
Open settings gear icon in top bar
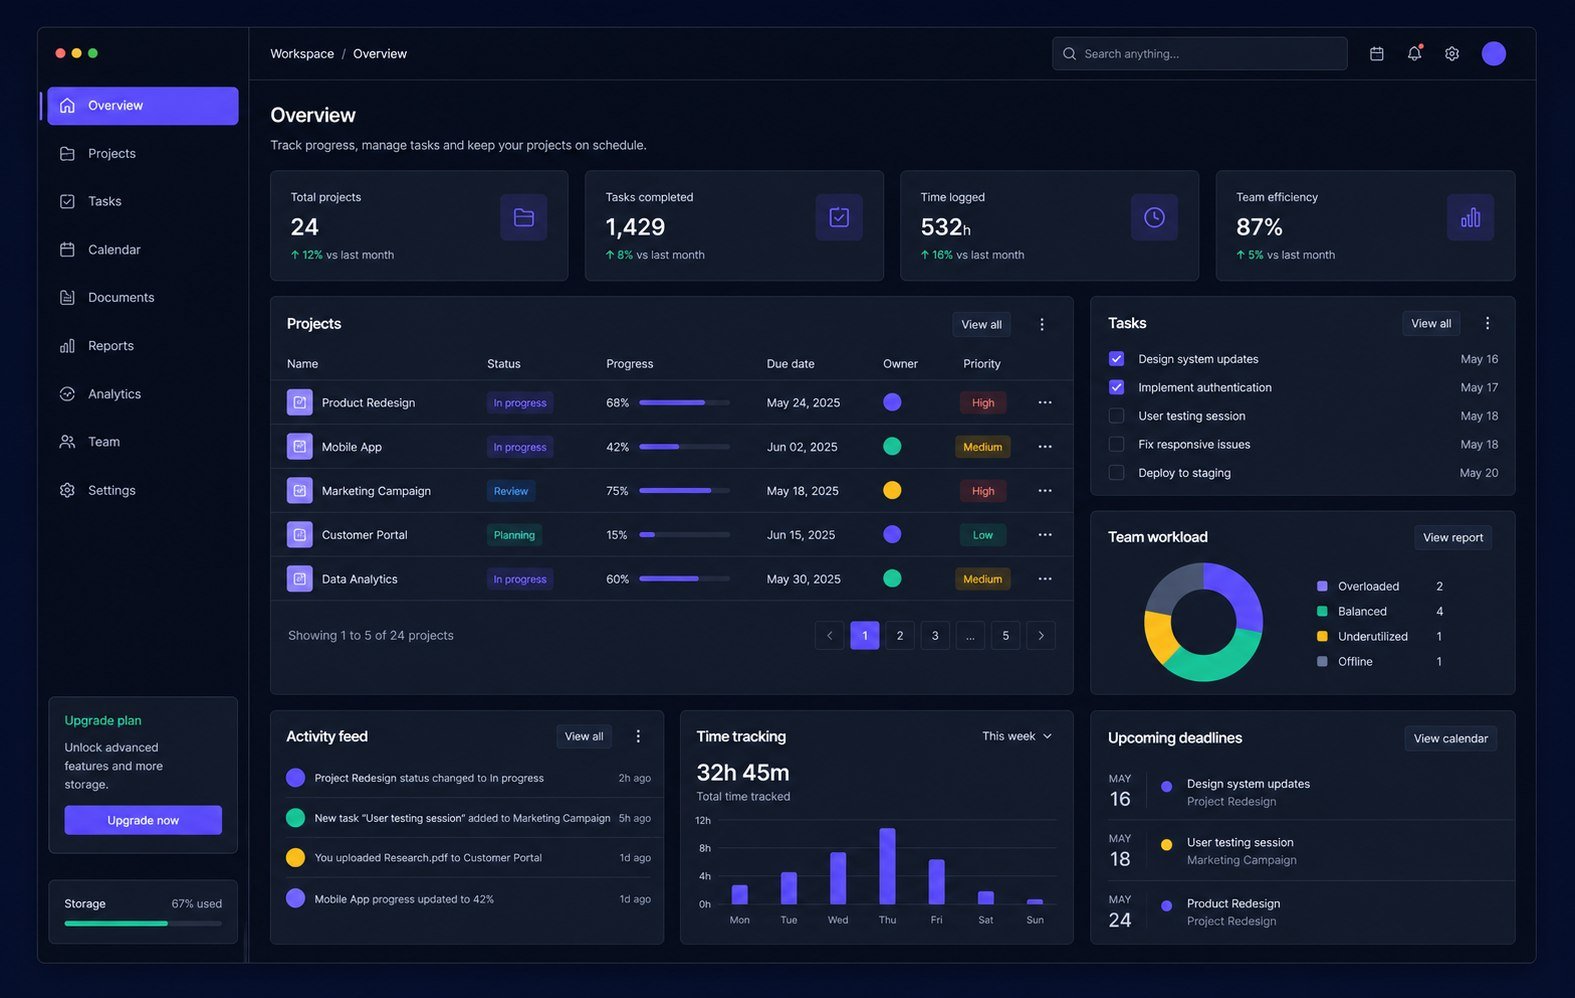1452,54
